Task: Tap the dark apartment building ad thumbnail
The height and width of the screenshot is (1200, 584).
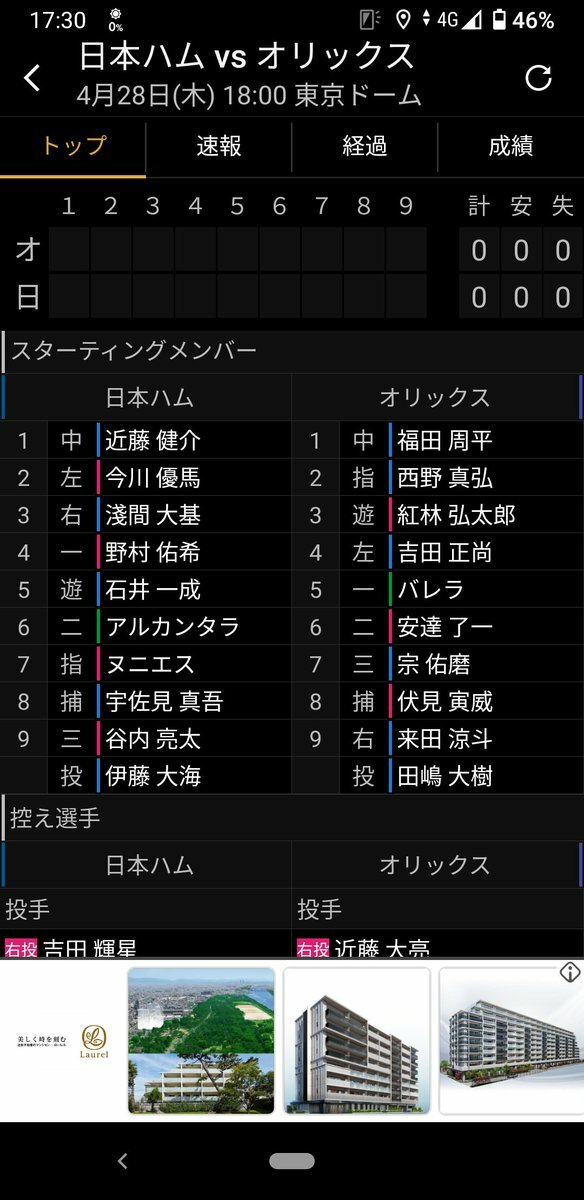Action: [x=357, y=1041]
